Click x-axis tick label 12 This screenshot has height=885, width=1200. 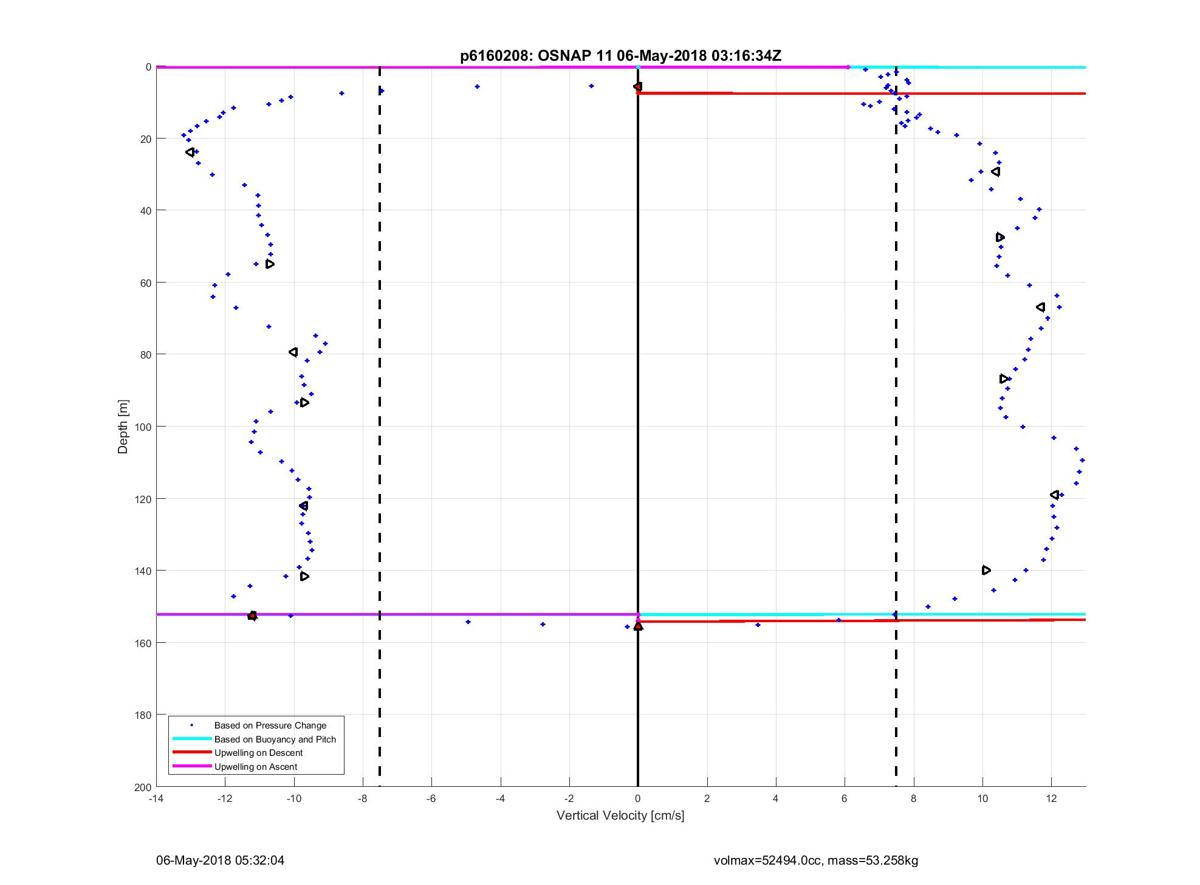1052,799
